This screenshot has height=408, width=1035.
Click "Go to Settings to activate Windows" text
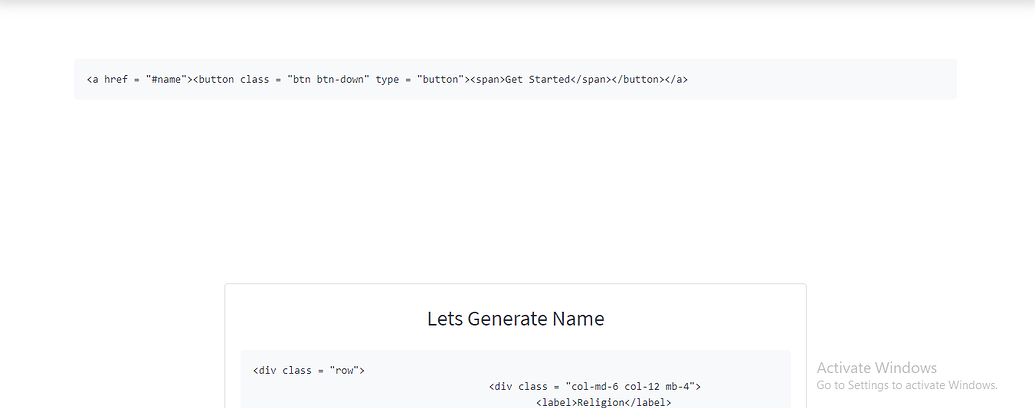[907, 385]
